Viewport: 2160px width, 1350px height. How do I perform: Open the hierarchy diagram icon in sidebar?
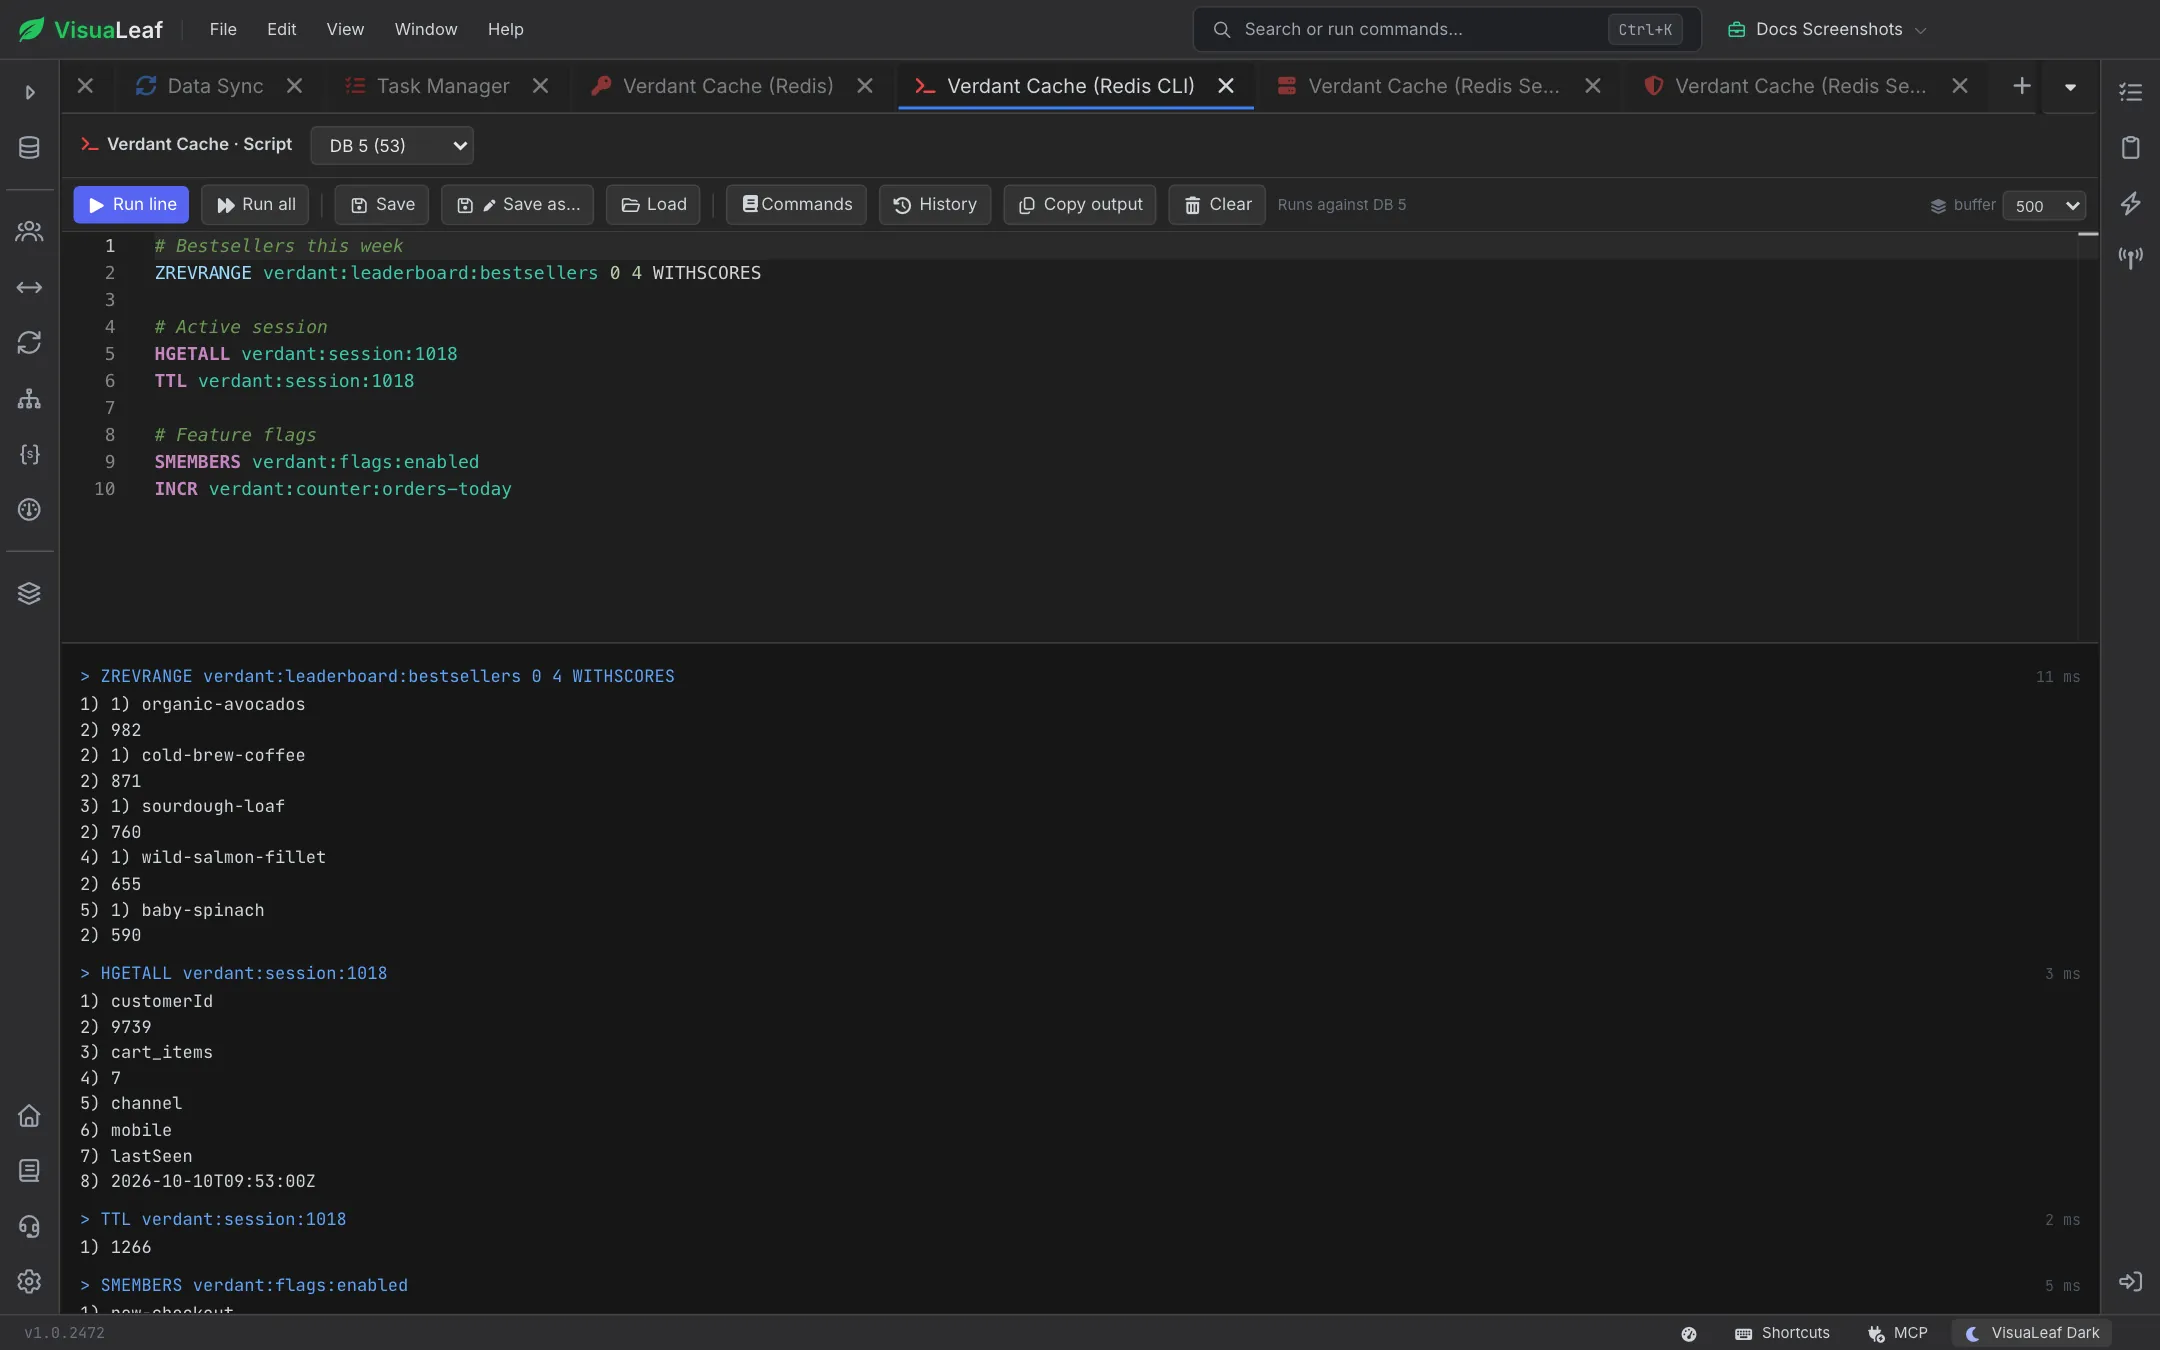pyautogui.click(x=29, y=399)
